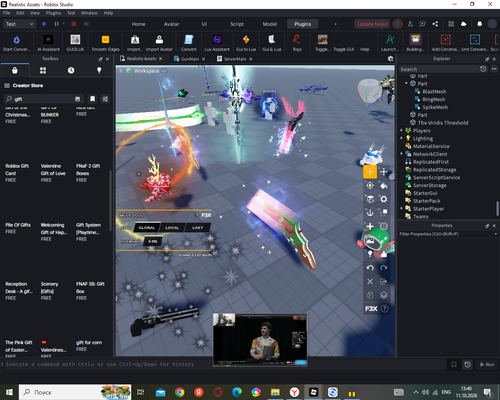Open Google Chrome from taskbar
The height and width of the screenshot is (400, 500).
coord(179,392)
